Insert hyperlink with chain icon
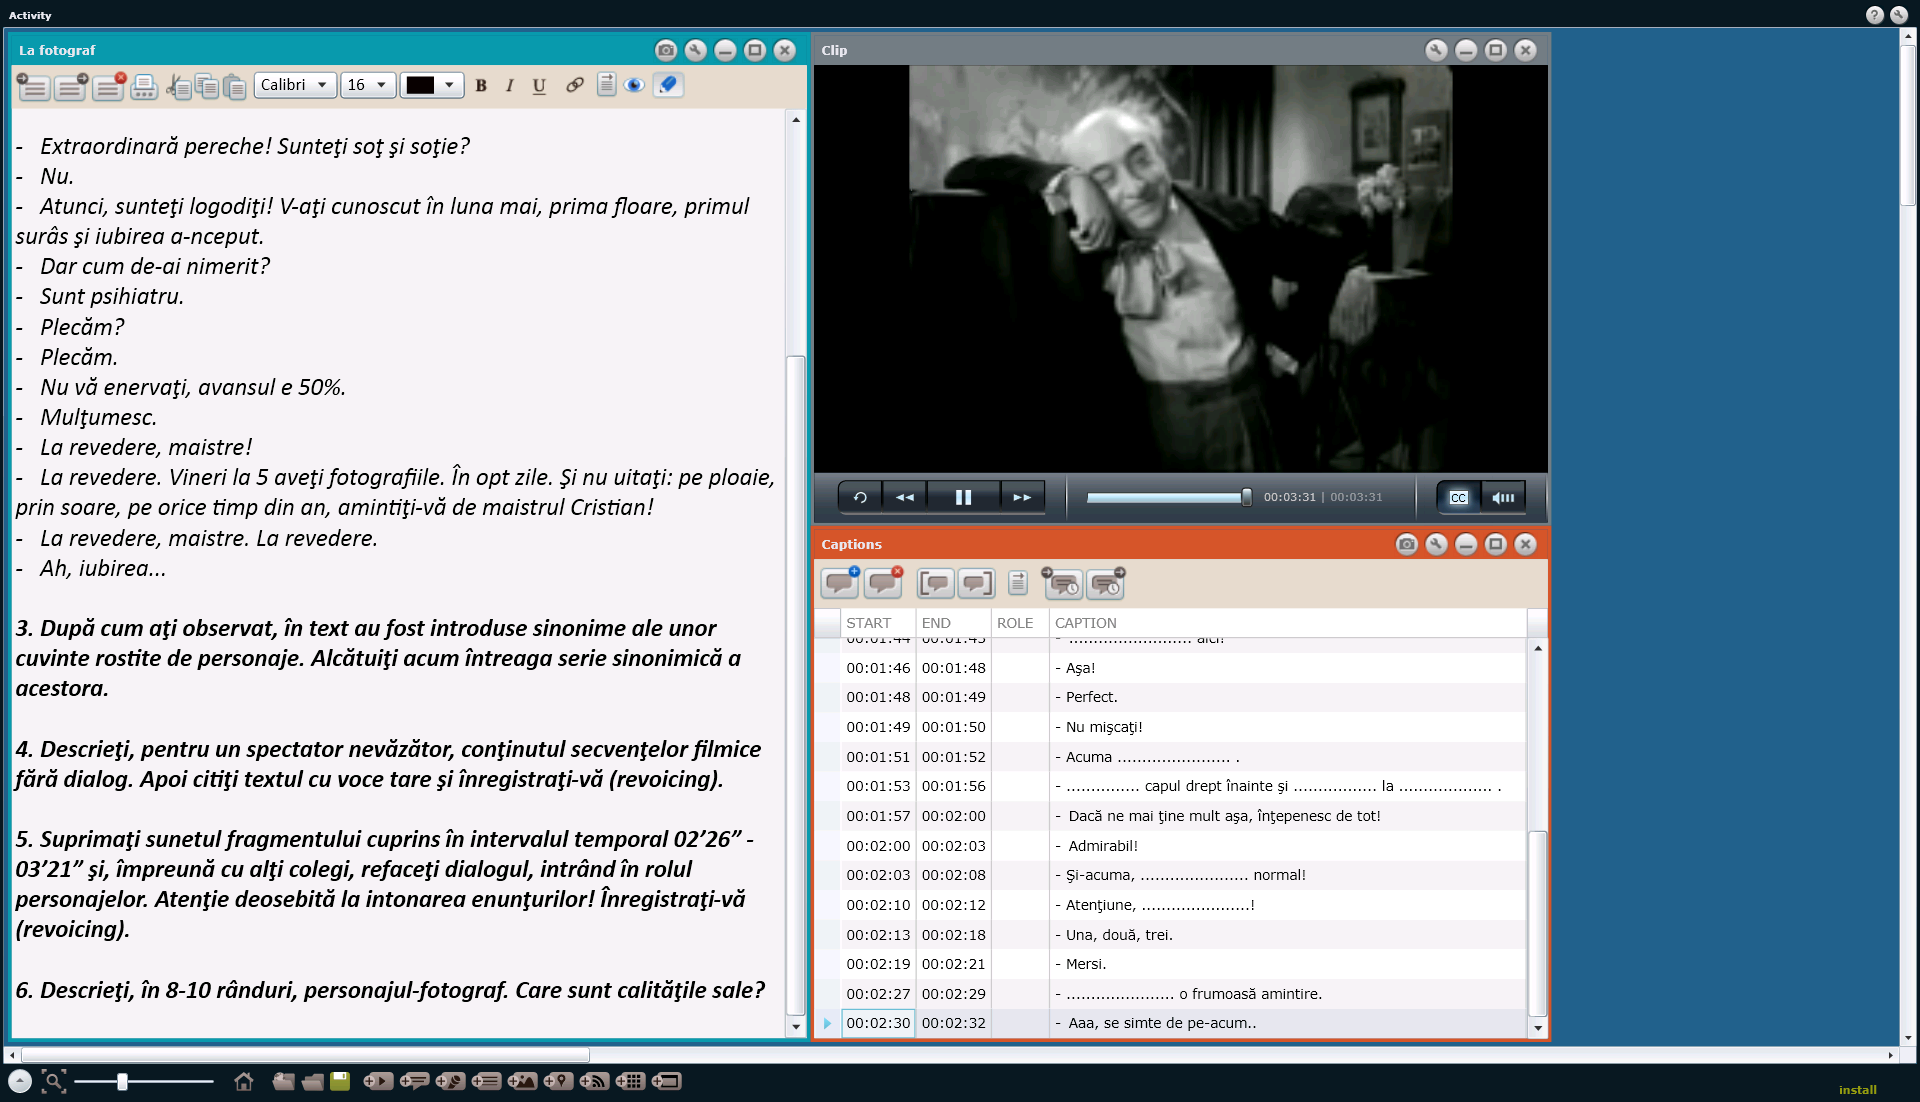This screenshot has width=1920, height=1102. coord(574,85)
